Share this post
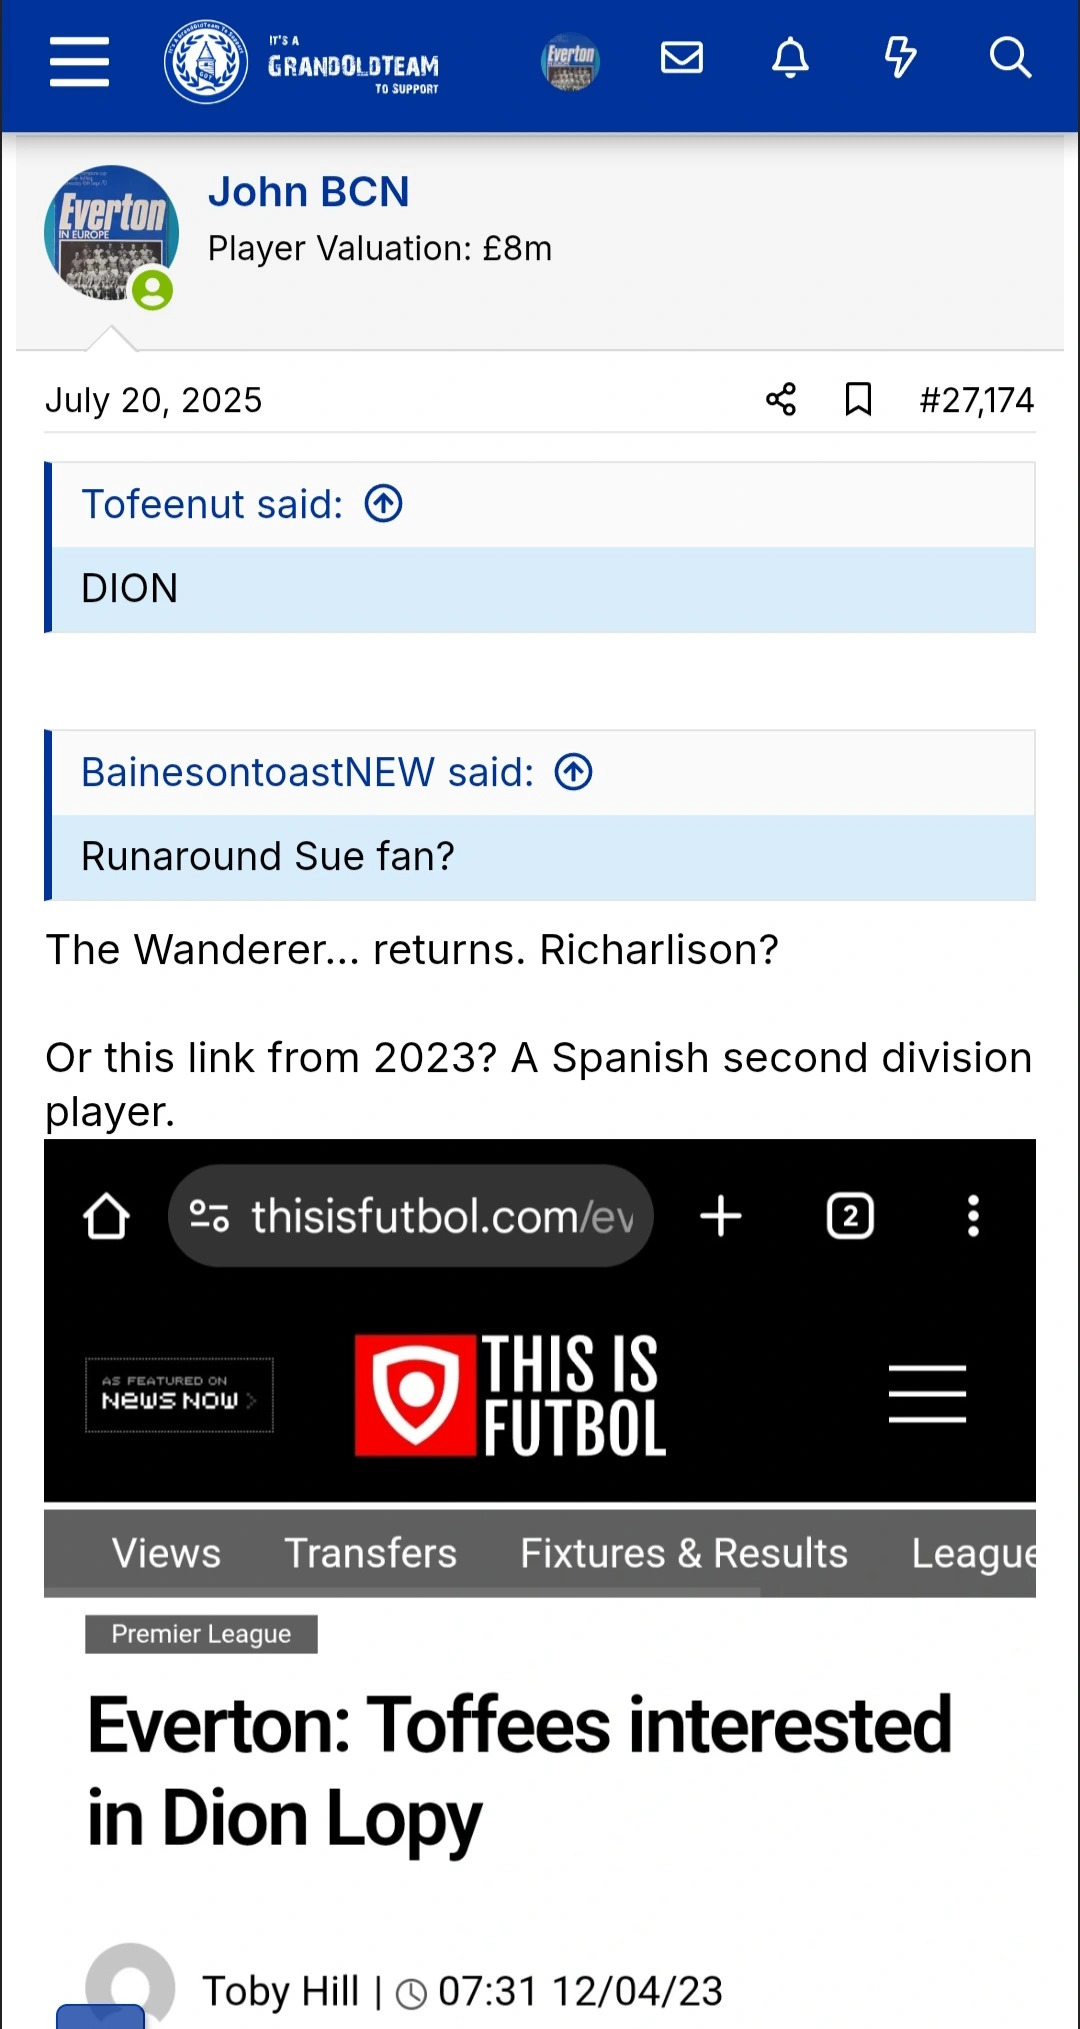The height and width of the screenshot is (2029, 1080). pyautogui.click(x=781, y=400)
